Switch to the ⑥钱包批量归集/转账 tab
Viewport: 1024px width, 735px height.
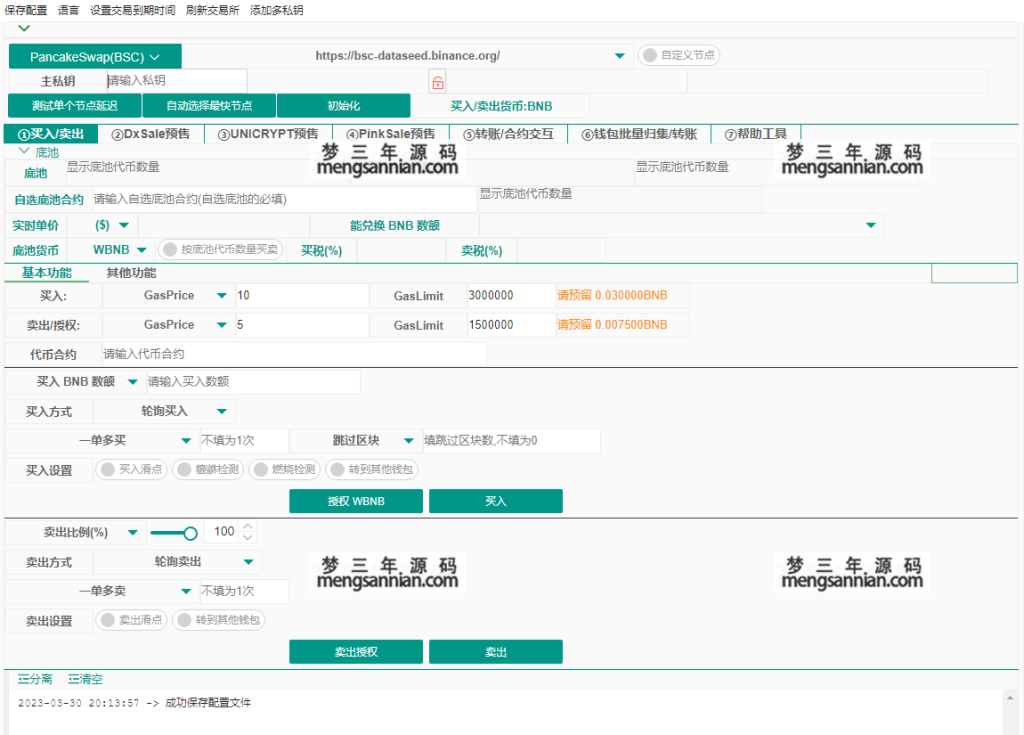tap(639, 134)
